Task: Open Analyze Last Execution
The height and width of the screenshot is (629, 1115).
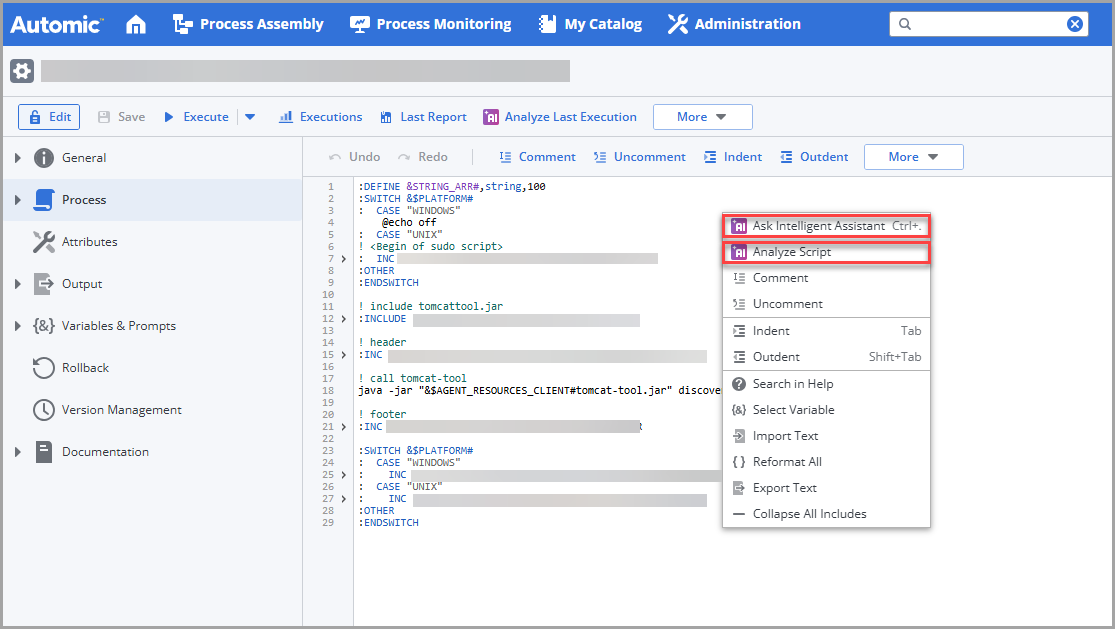Action: tap(560, 117)
